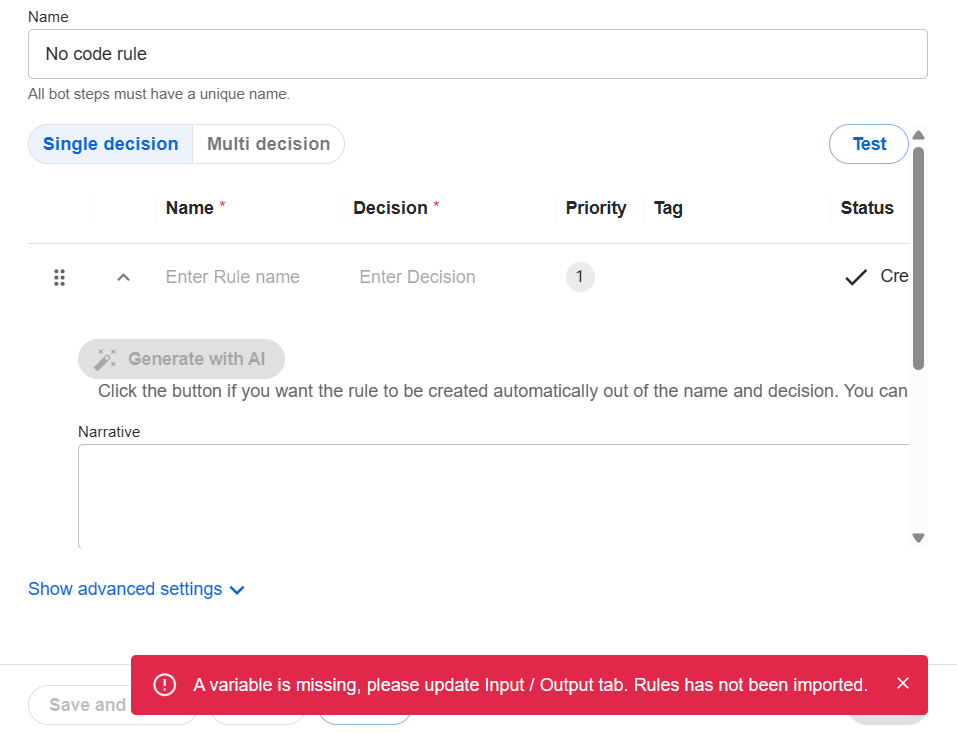Collapse the rule row with the chevron
The image size is (957, 733).
123,278
